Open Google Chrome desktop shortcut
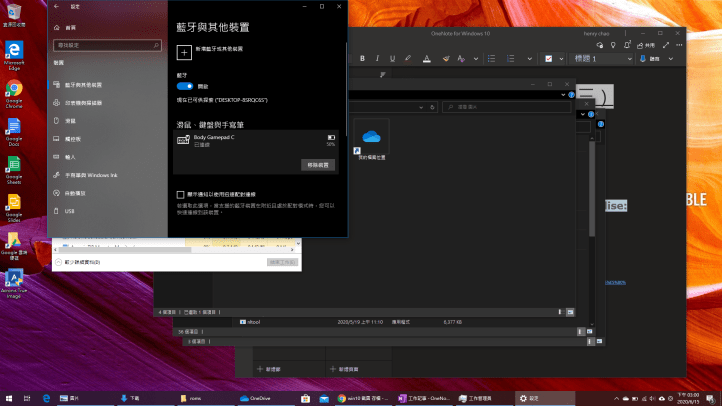 14,91
